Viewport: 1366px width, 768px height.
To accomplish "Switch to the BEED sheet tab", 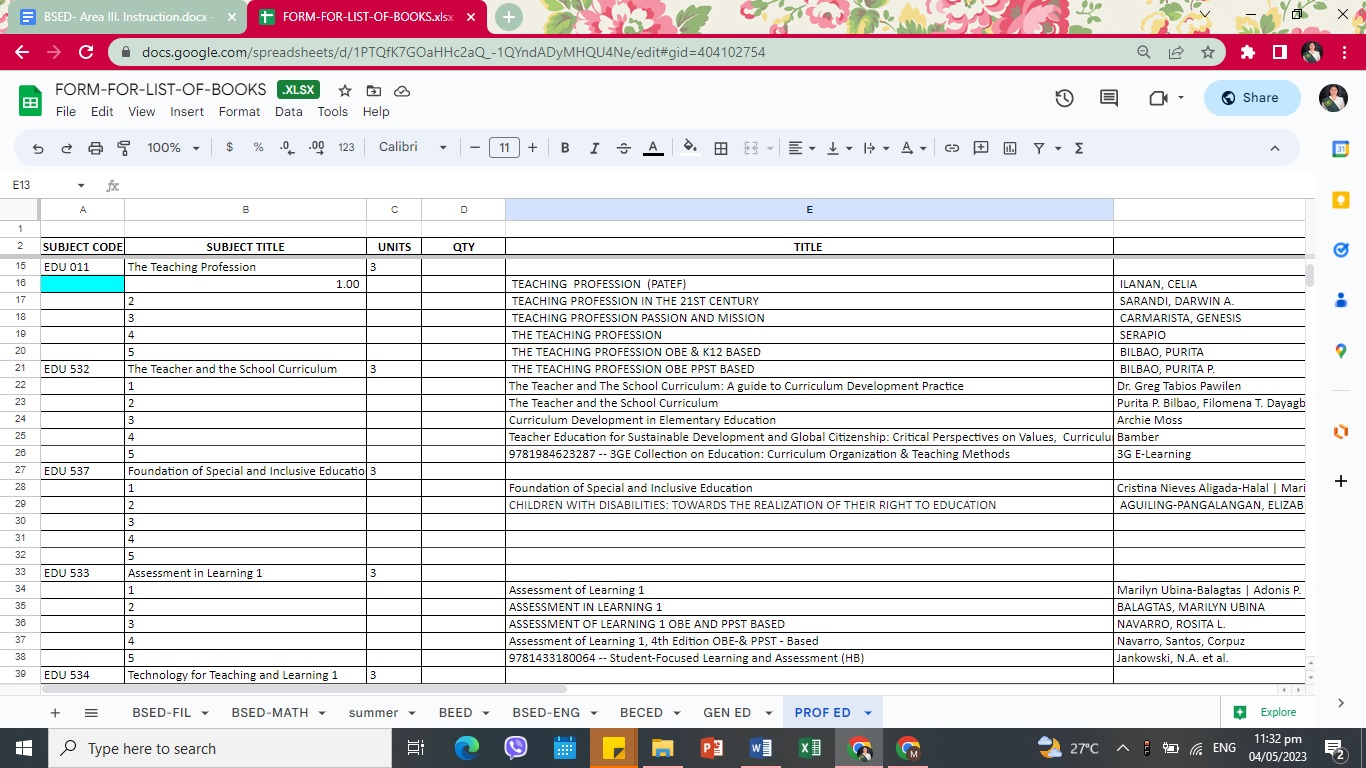I will [456, 712].
